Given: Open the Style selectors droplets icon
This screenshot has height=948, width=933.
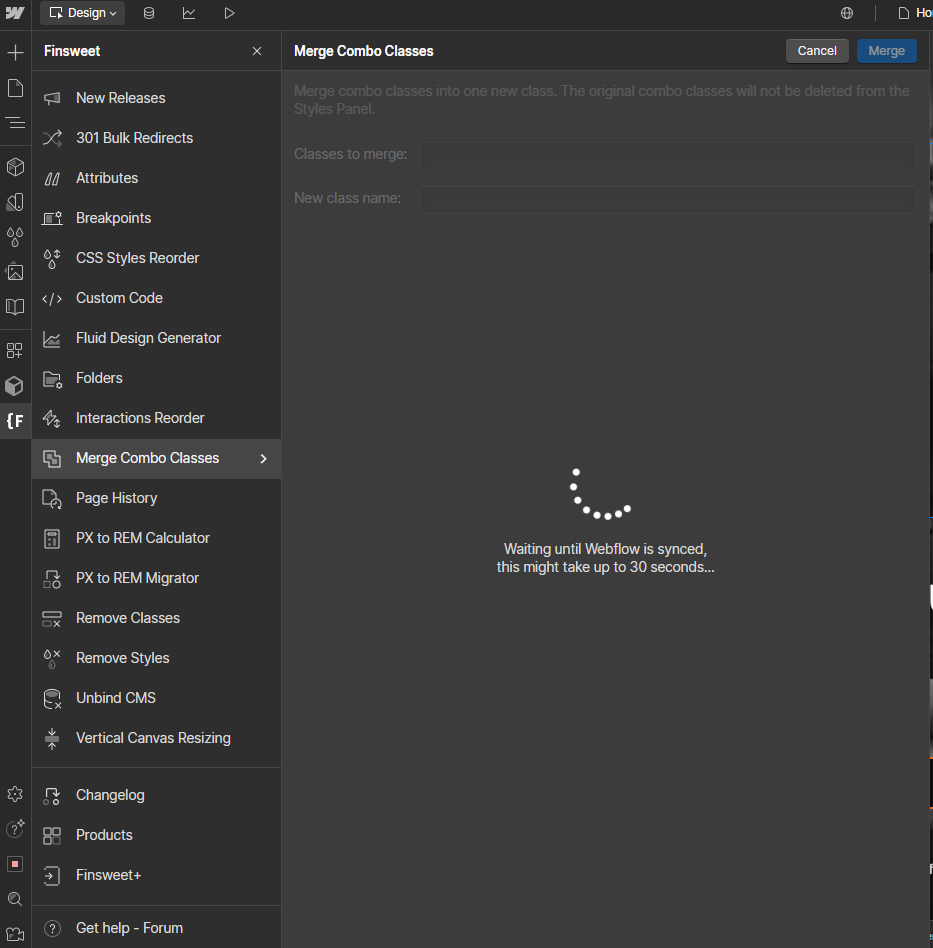Looking at the screenshot, I should click(15, 236).
